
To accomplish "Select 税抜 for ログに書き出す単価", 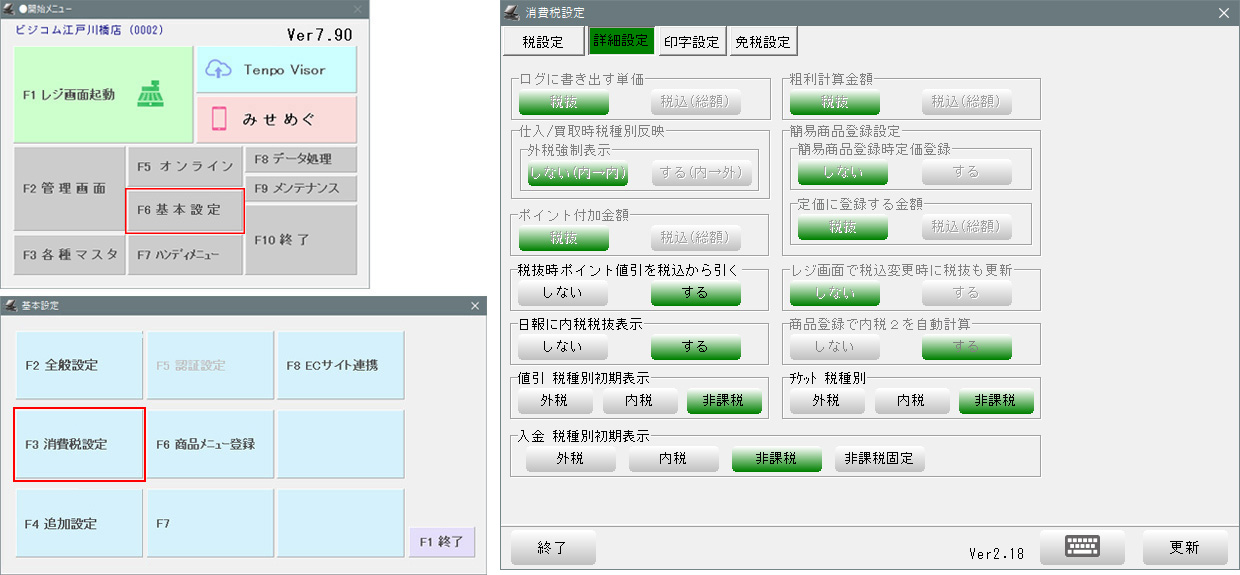I will click(564, 101).
